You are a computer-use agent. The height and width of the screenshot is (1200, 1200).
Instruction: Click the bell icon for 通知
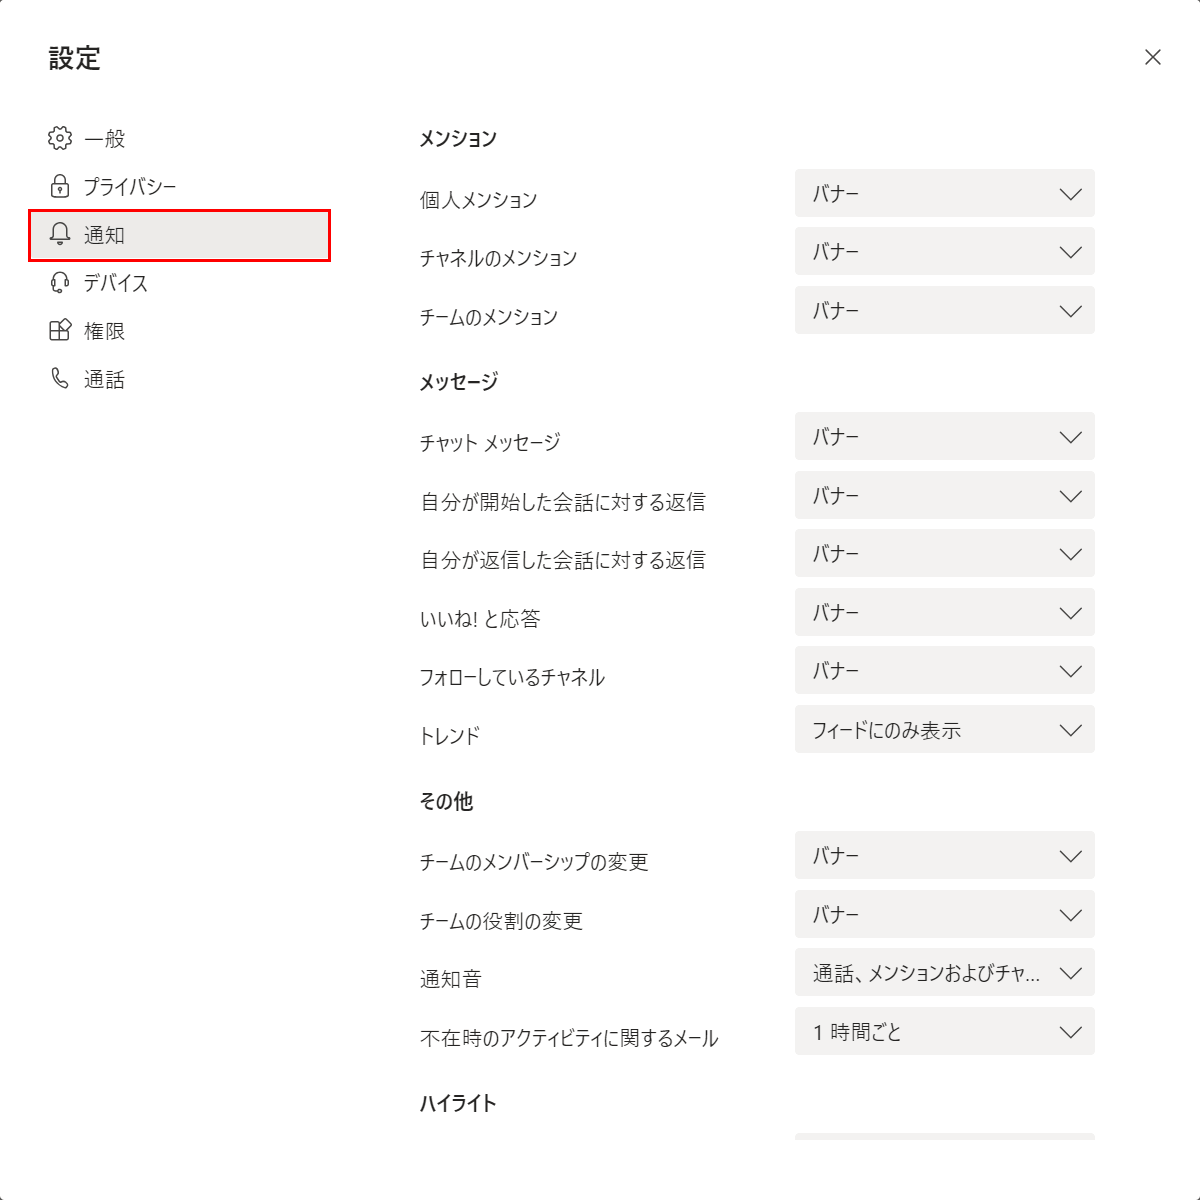60,234
